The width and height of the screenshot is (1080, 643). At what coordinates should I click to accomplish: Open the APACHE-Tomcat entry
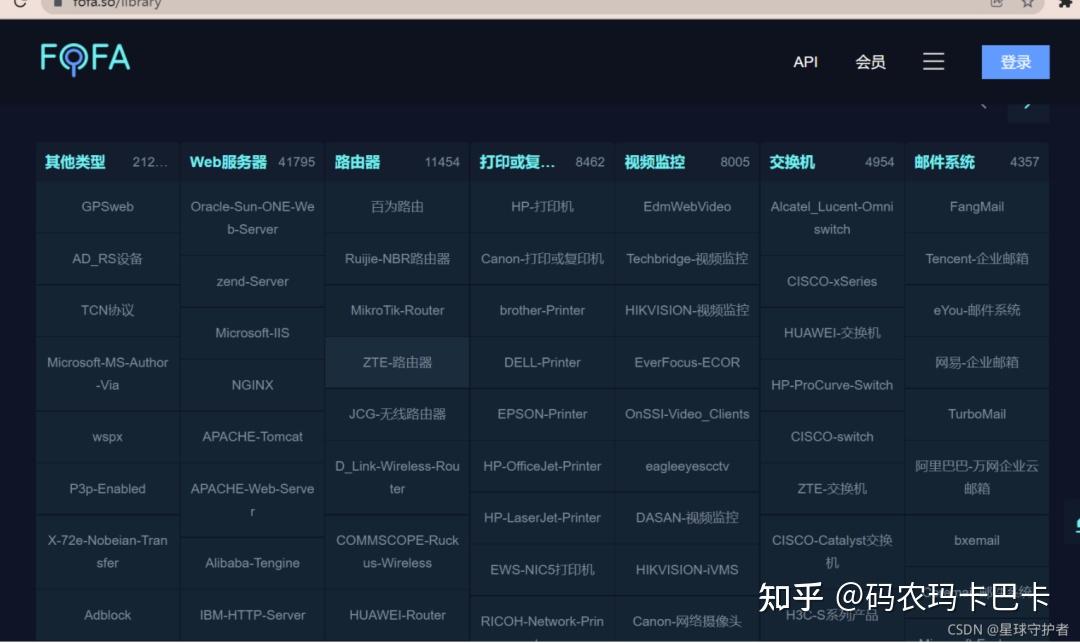(251, 436)
